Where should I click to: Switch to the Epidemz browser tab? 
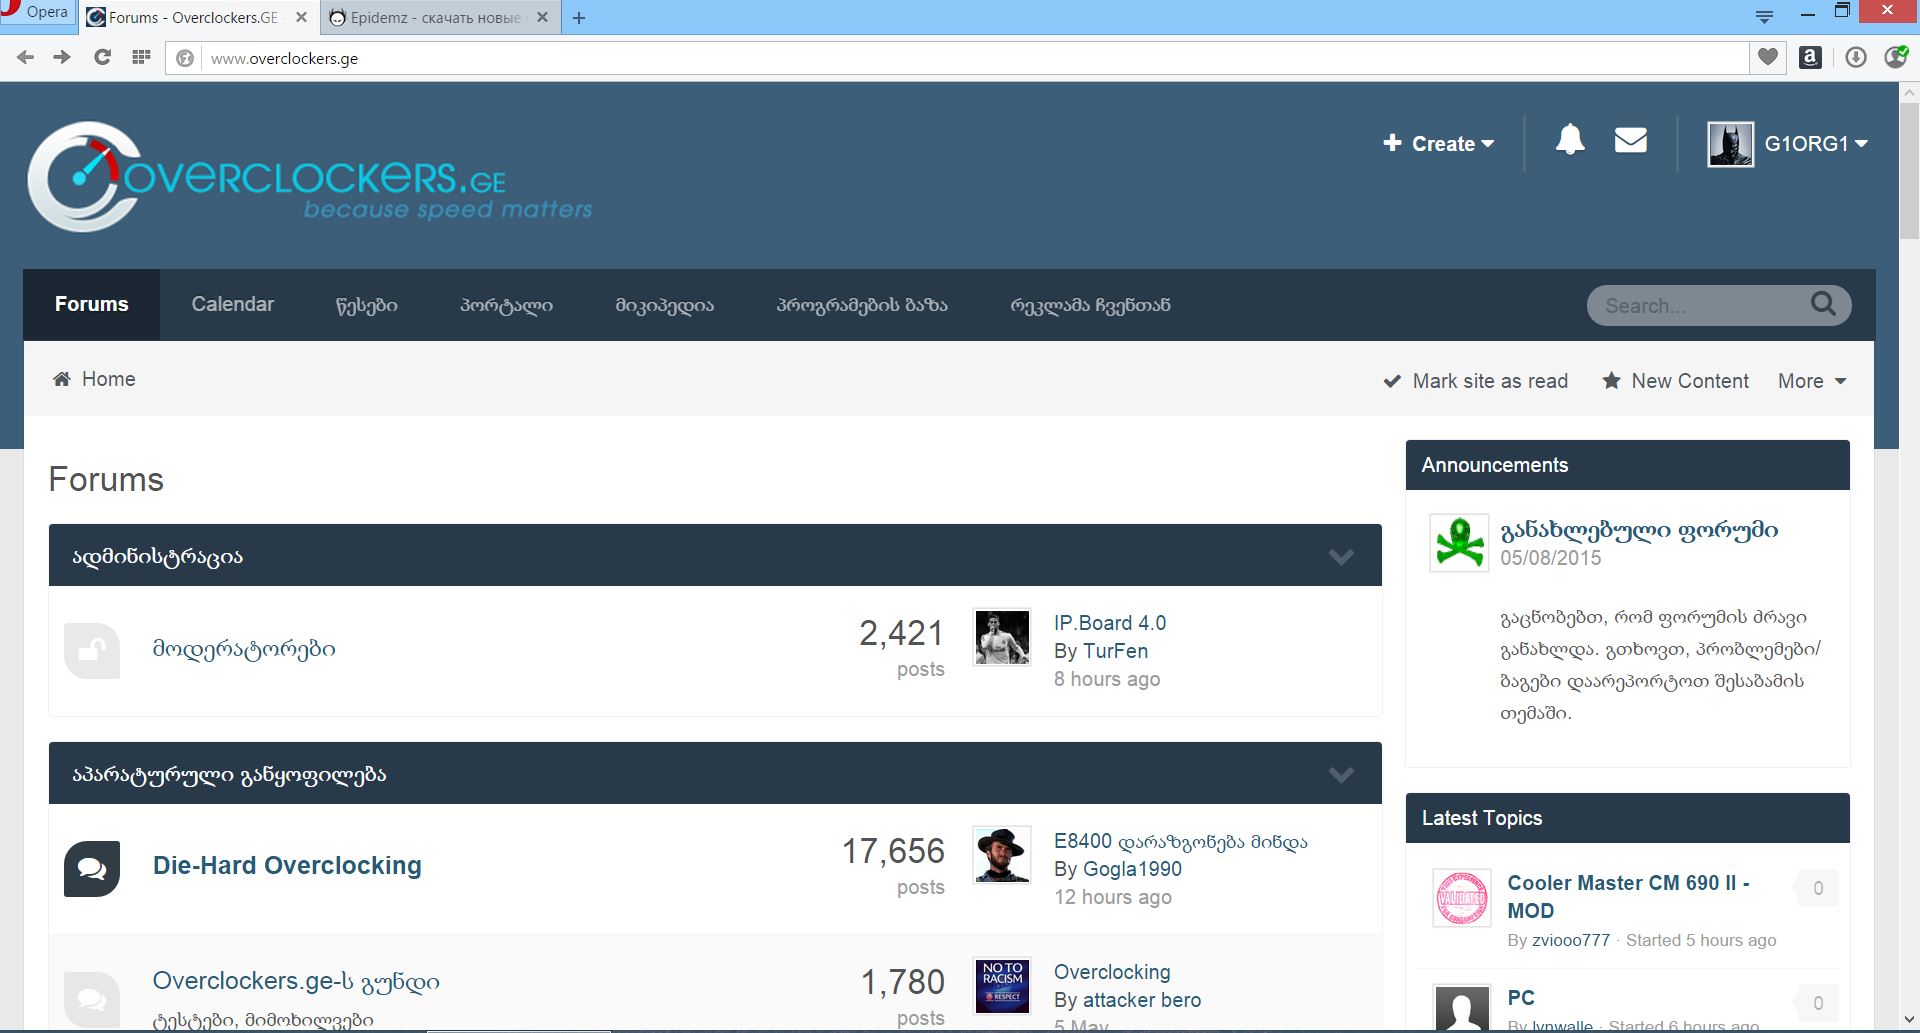pyautogui.click(x=435, y=18)
